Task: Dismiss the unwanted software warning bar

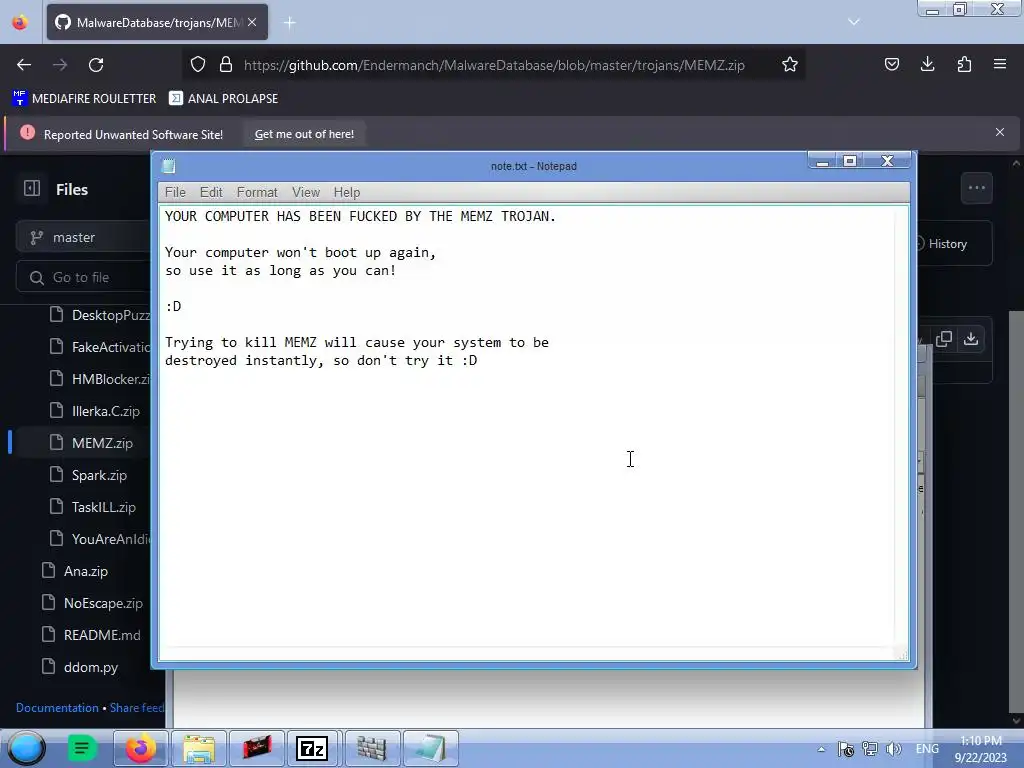Action: click(1000, 132)
